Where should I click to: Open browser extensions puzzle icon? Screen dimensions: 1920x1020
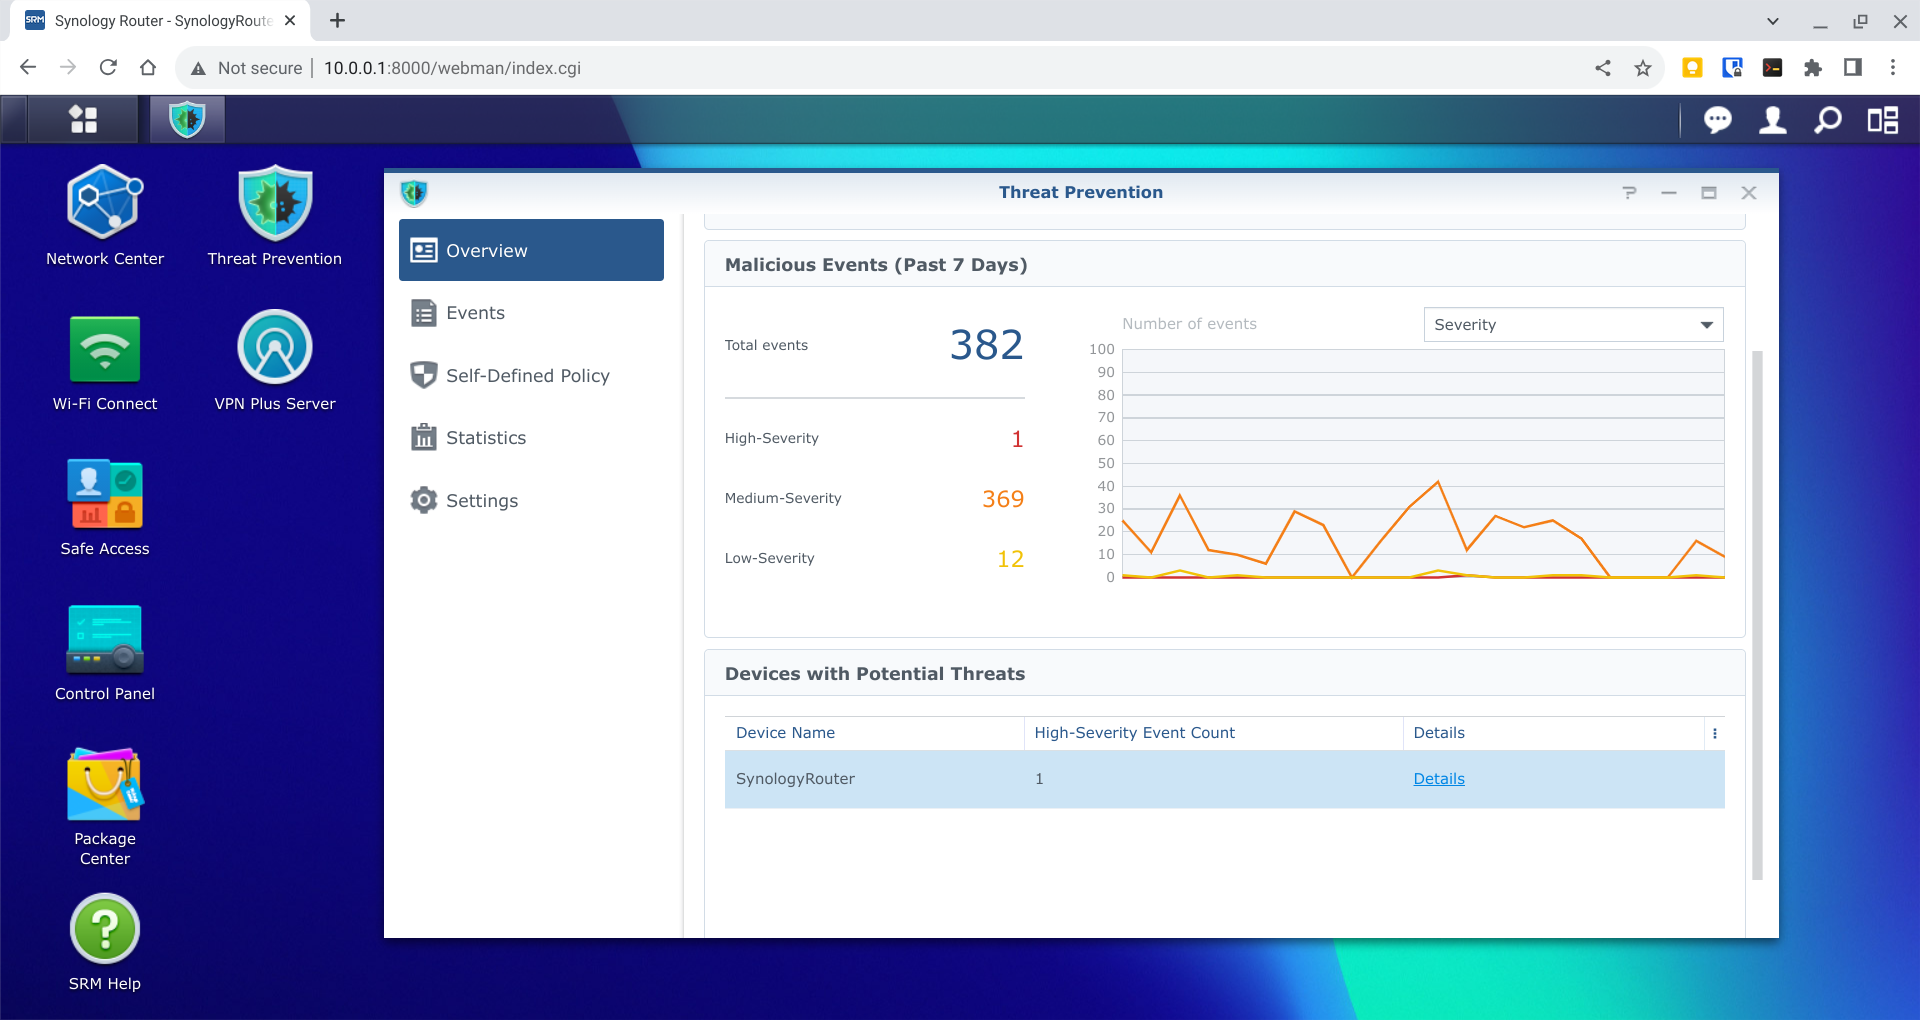pos(1813,68)
